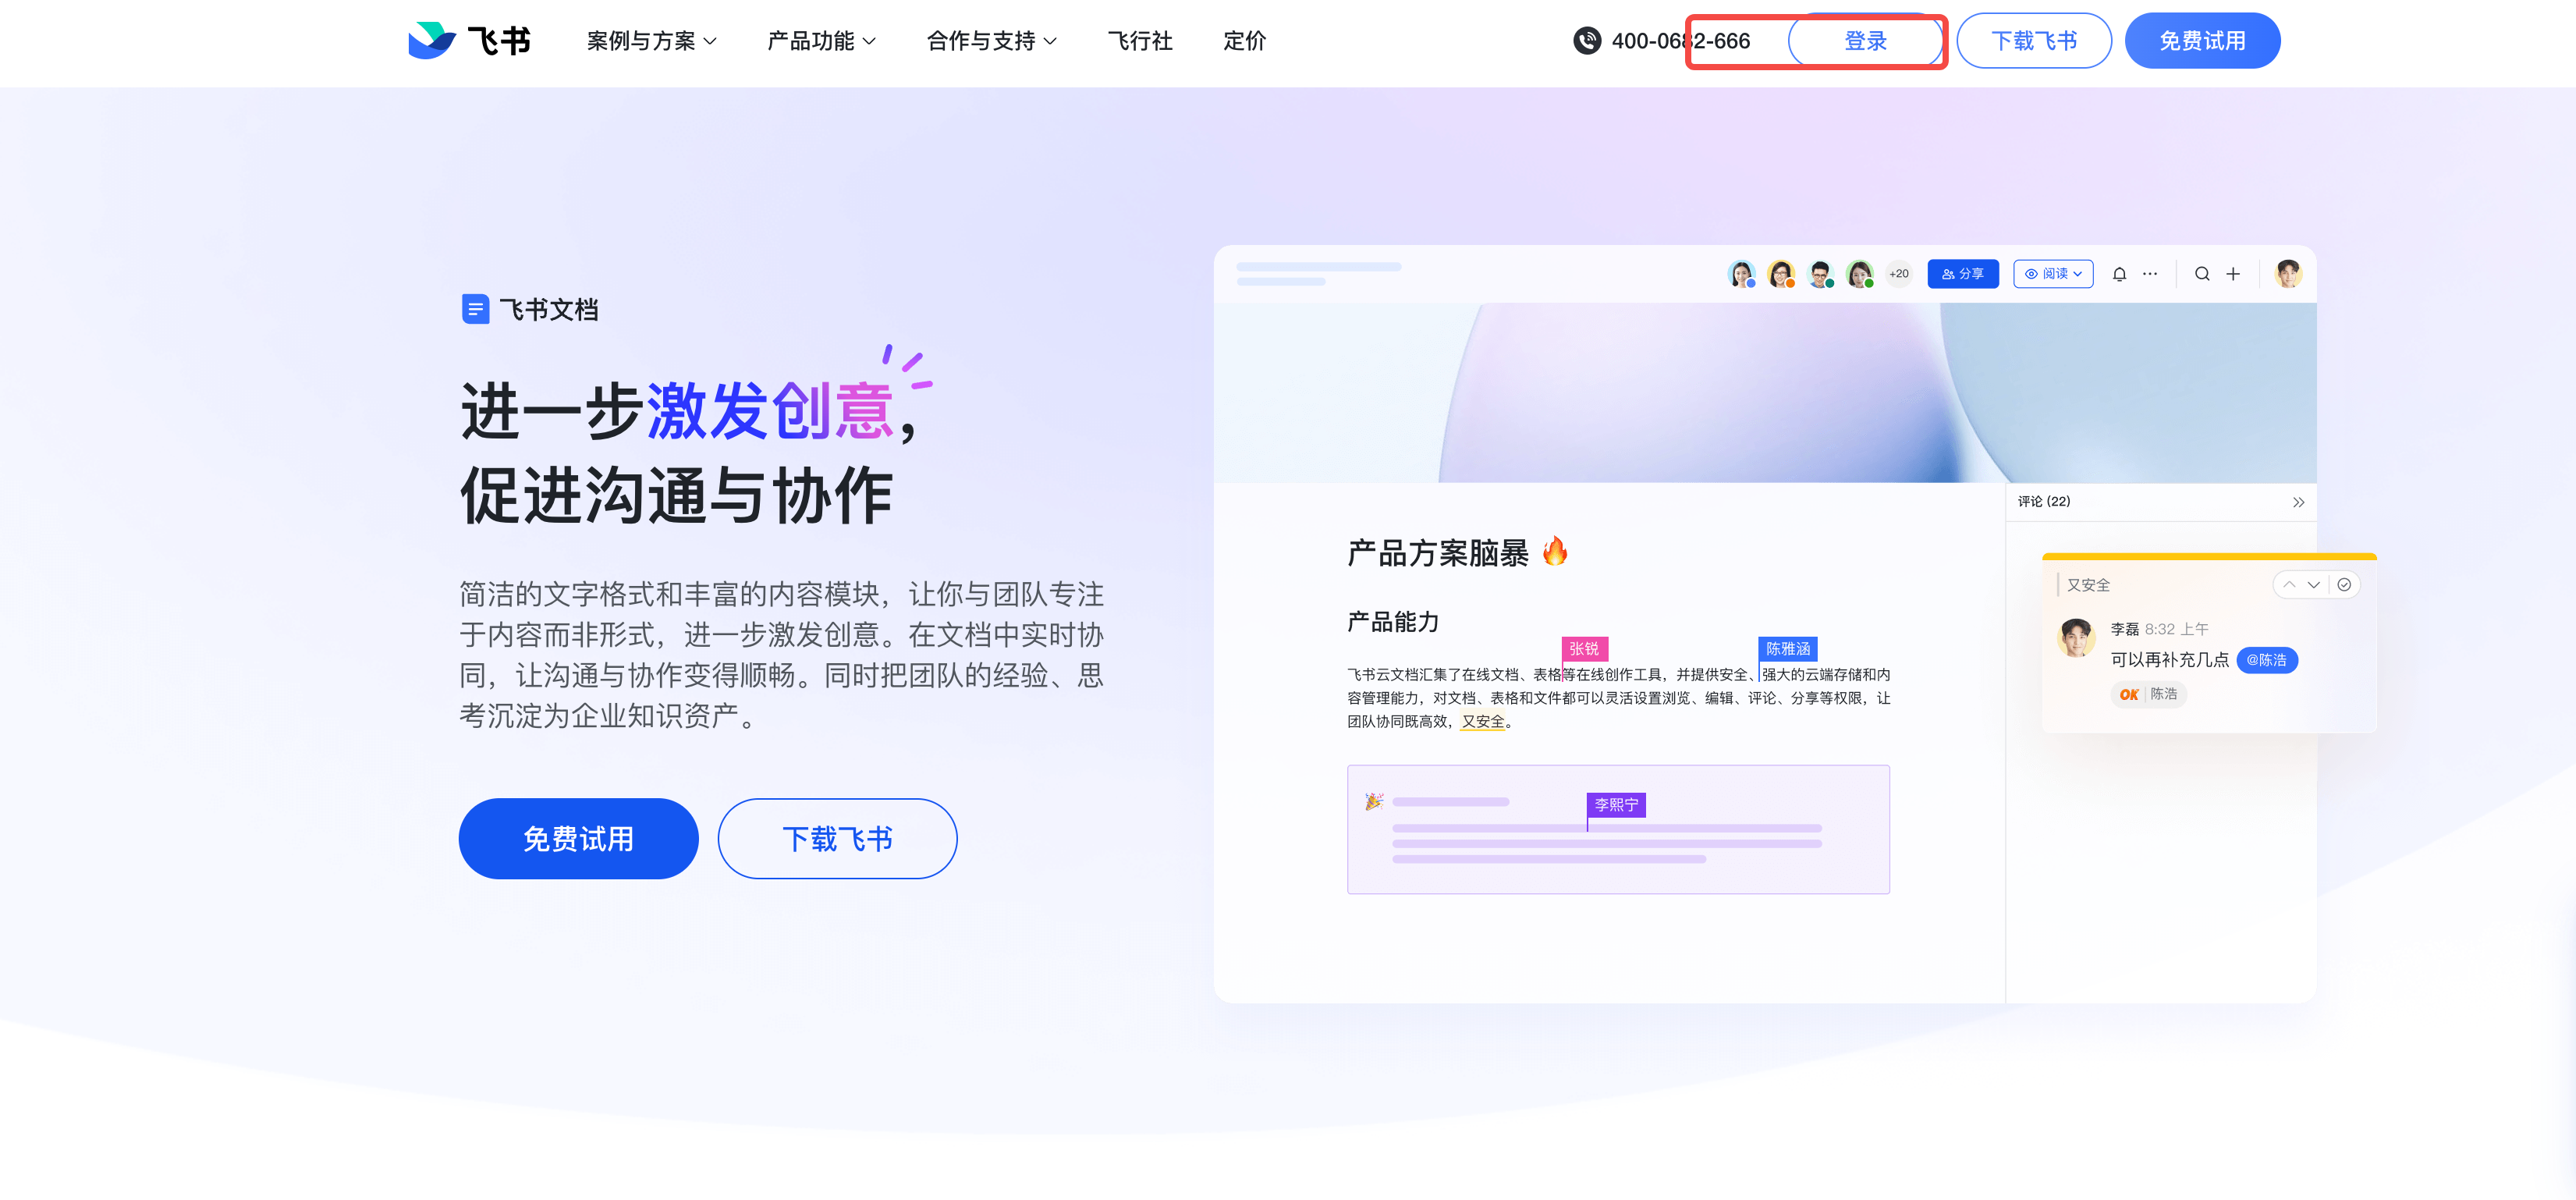The image size is (2576, 1200).
Task: Click the party popper emoji in callout block
Action: (1374, 801)
